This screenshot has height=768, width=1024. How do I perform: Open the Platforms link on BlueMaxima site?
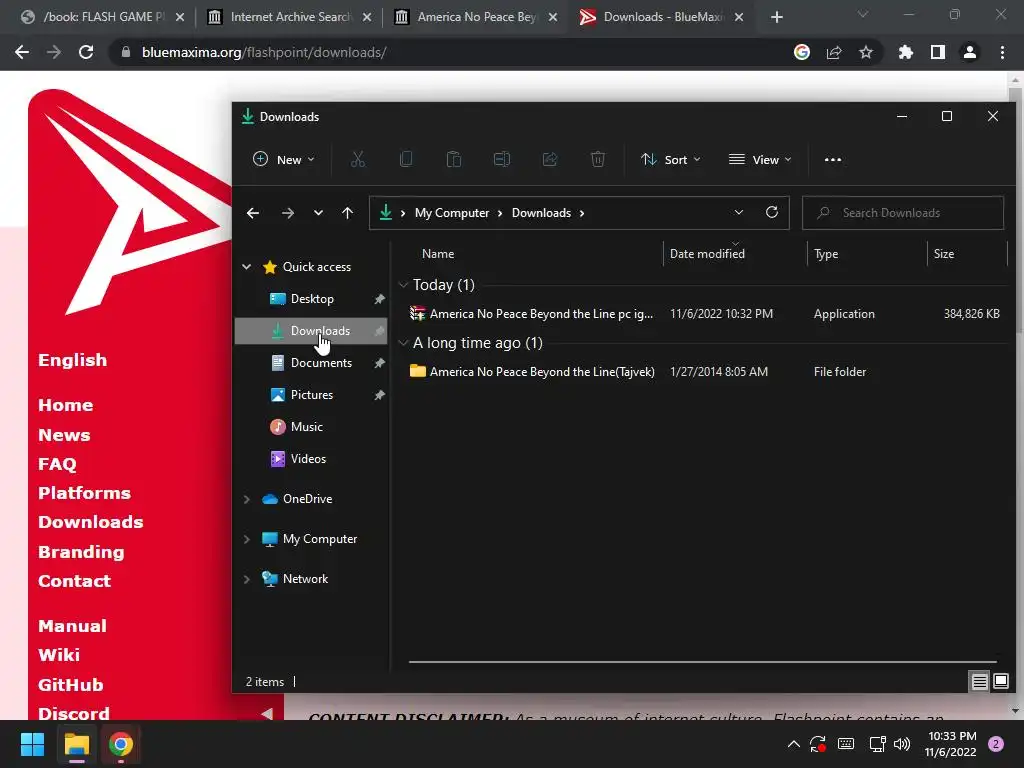[84, 493]
